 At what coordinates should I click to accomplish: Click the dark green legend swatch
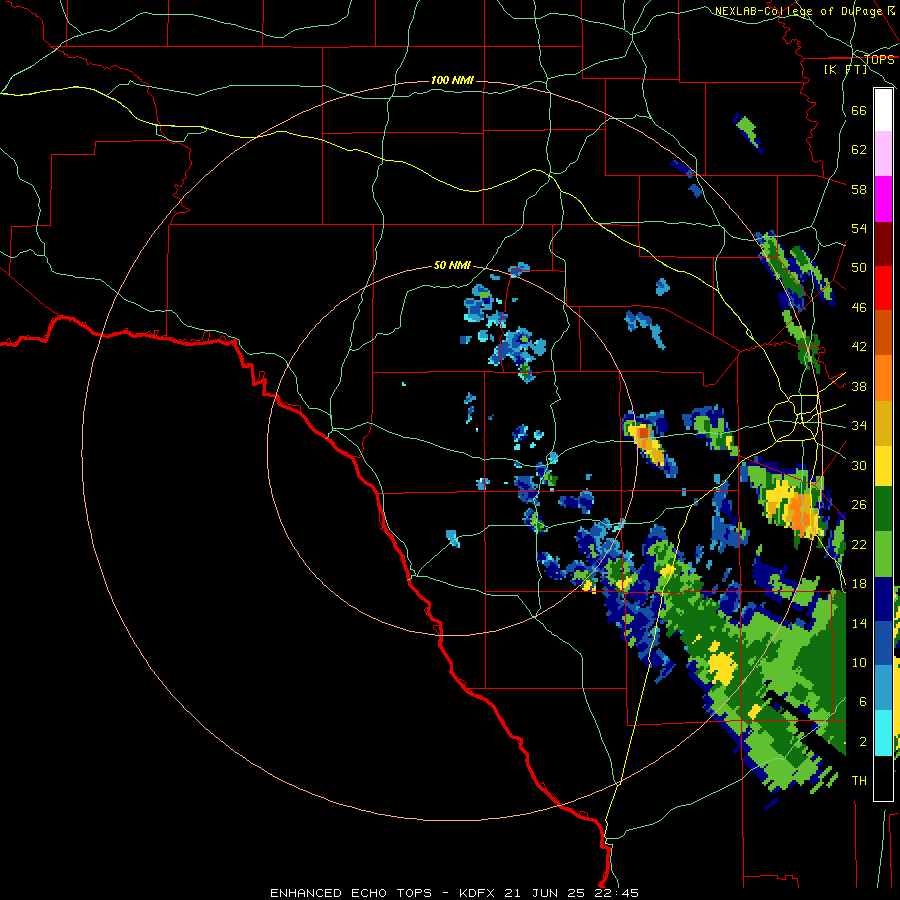coord(883,509)
